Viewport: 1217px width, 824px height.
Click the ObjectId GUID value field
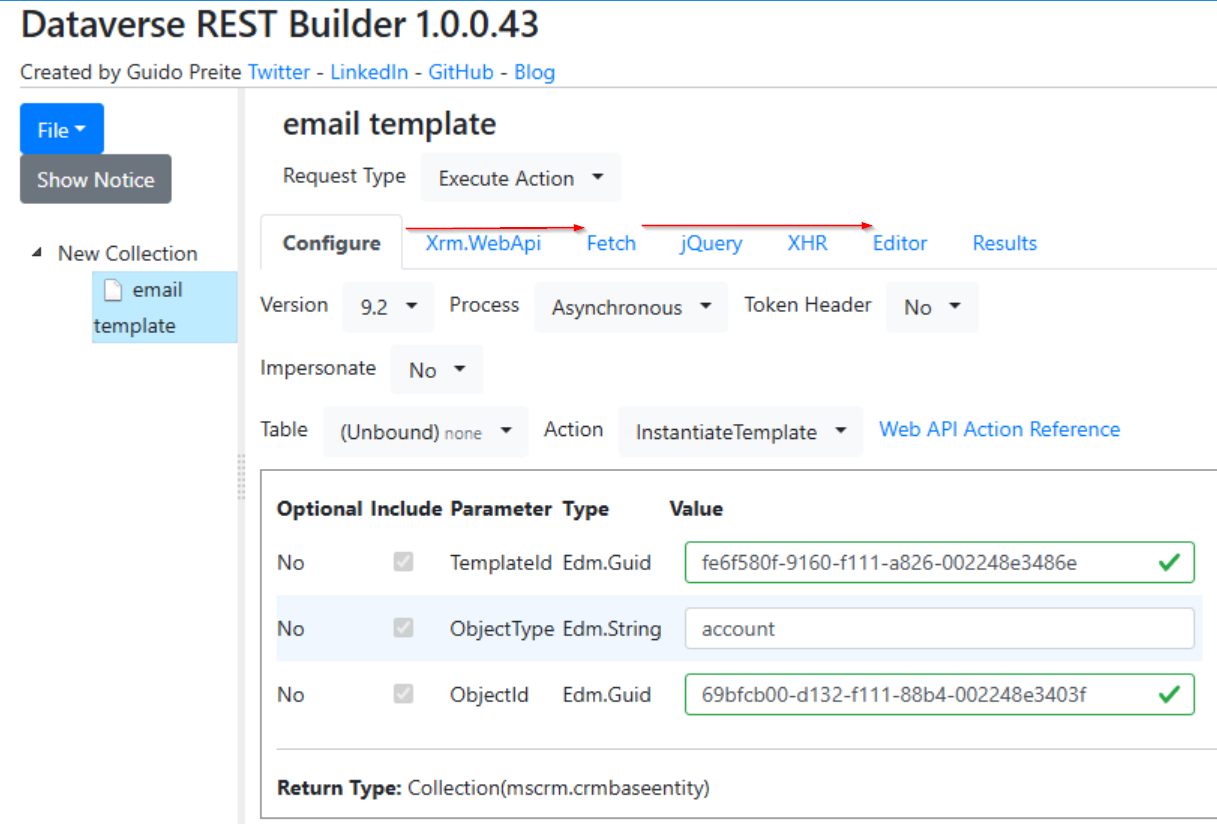939,694
